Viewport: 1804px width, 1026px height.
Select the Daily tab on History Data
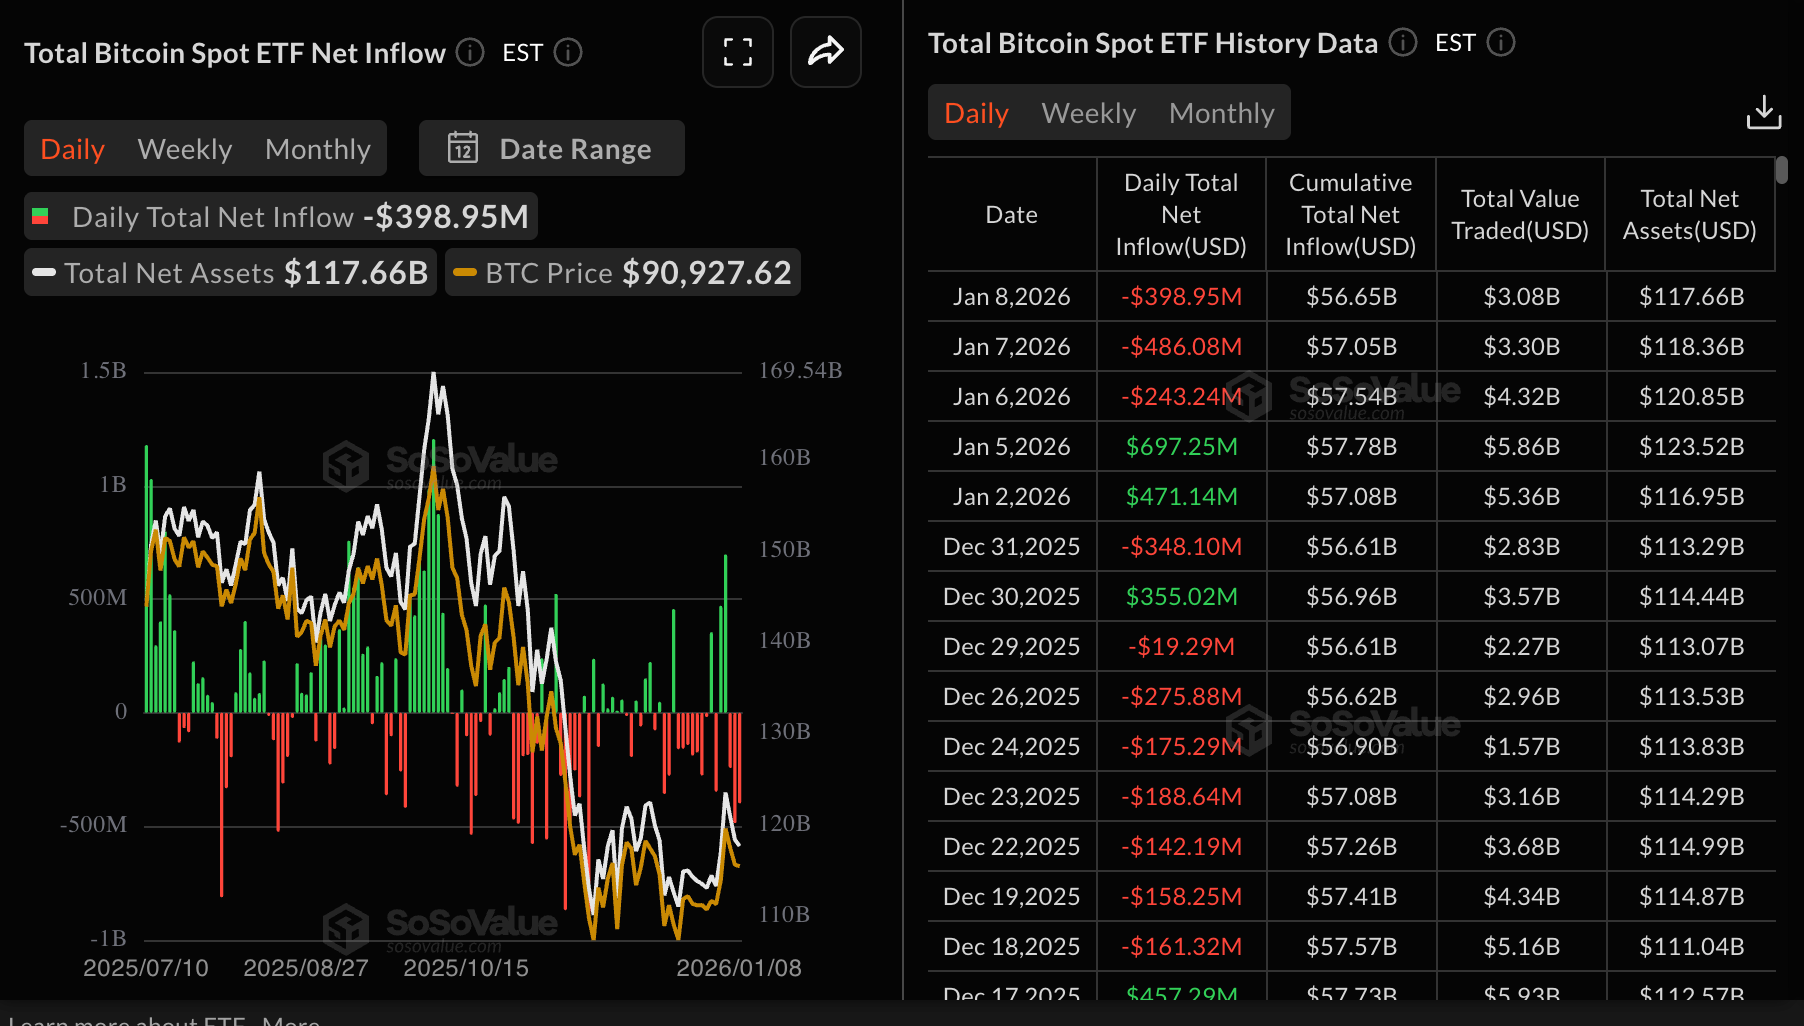click(x=975, y=112)
